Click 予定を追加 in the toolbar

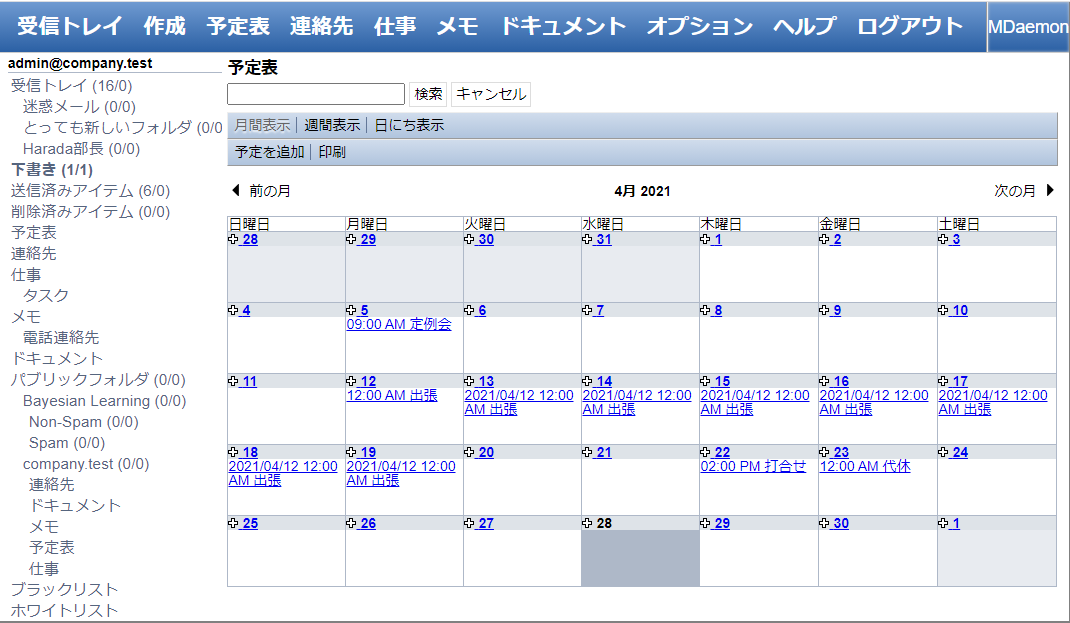tap(269, 153)
